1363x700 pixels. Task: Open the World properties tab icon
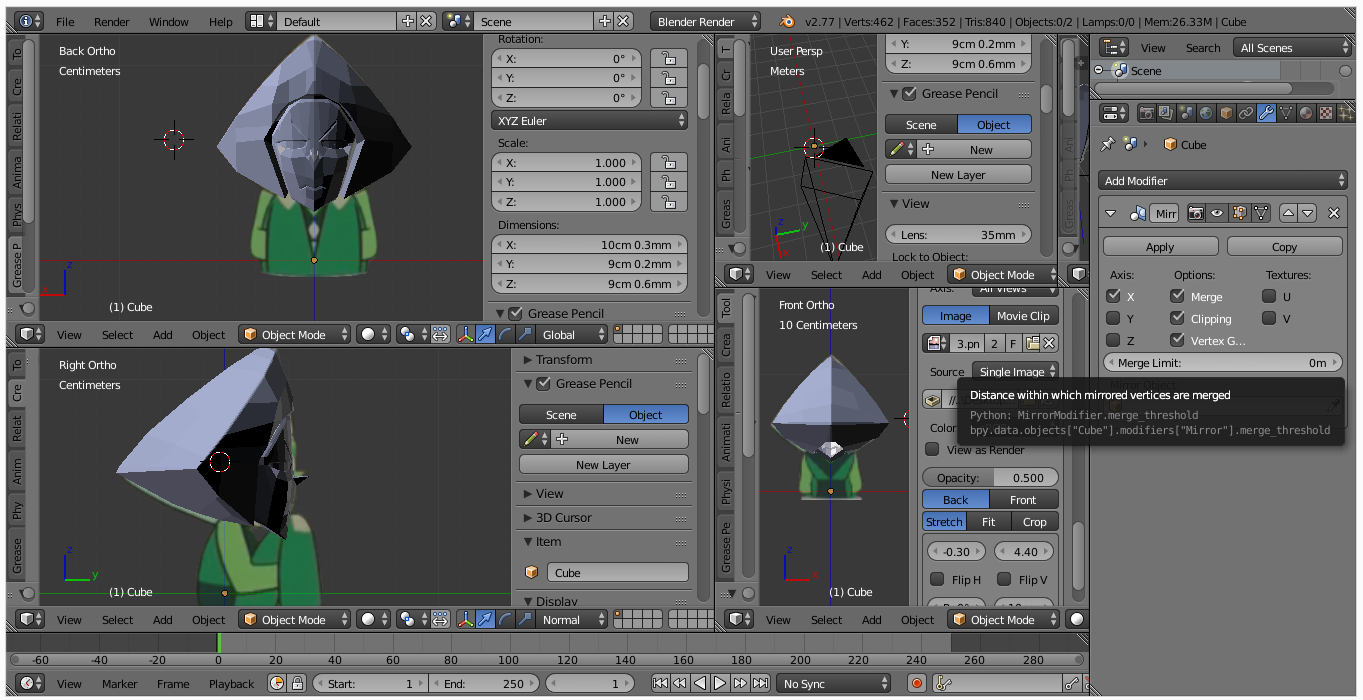pyautogui.click(x=1206, y=113)
